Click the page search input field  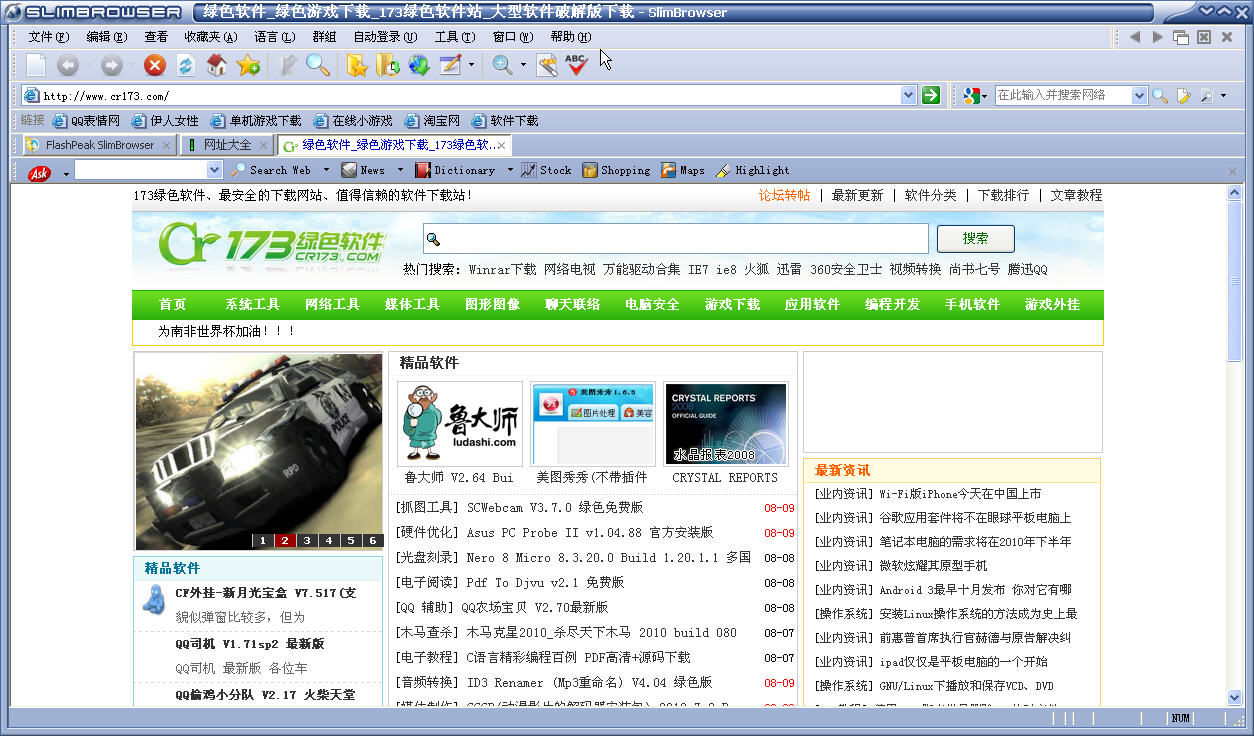[676, 239]
